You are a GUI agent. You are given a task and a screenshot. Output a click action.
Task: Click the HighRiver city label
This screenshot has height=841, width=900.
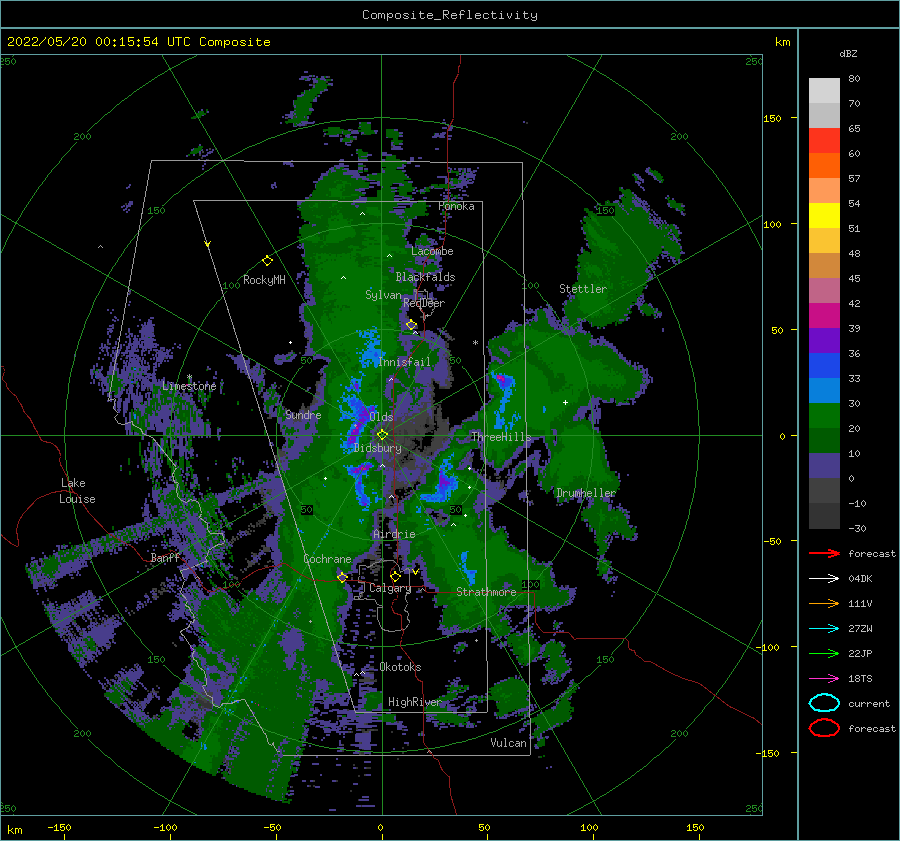(x=415, y=702)
